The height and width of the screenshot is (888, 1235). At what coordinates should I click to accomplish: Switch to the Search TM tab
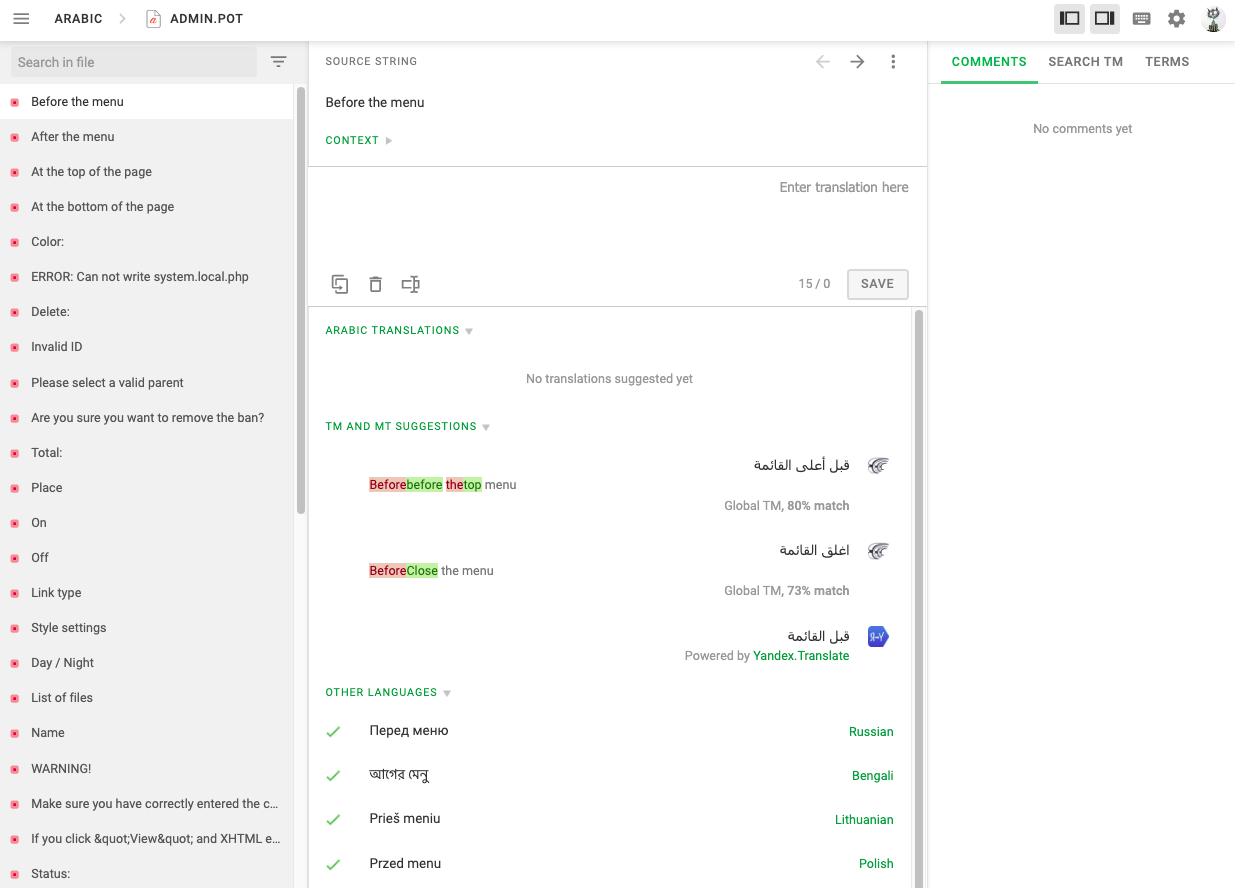coord(1085,62)
